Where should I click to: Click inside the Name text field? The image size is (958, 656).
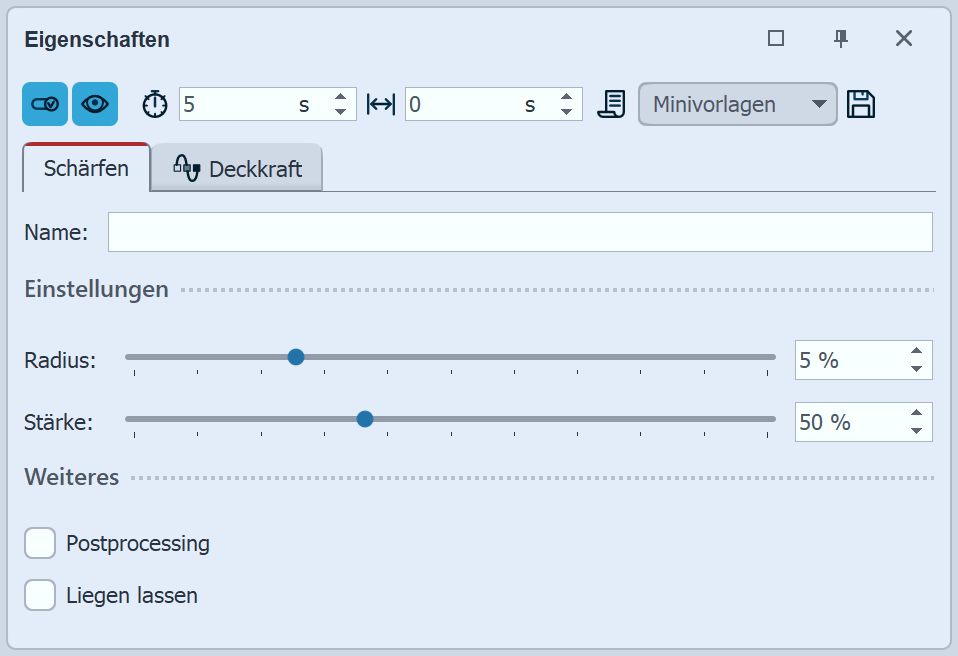(x=520, y=231)
